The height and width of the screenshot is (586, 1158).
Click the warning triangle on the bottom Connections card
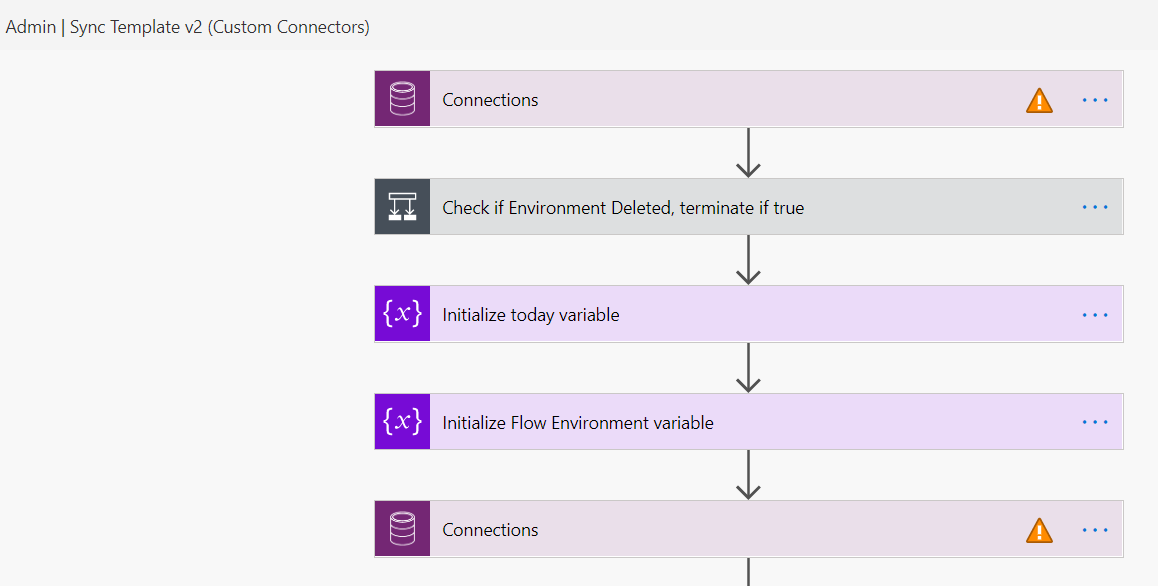(x=1039, y=529)
